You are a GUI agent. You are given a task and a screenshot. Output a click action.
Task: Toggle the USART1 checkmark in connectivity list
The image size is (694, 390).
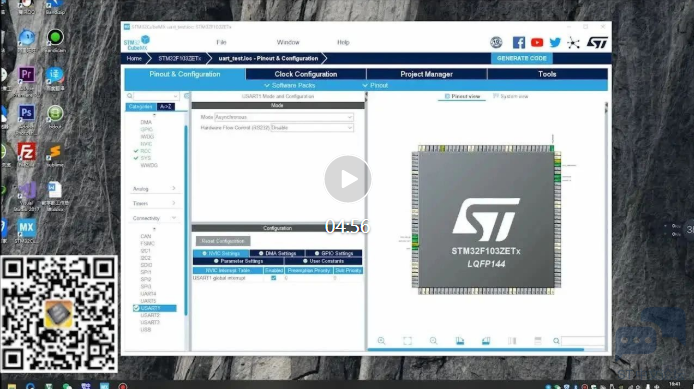click(x=136, y=308)
